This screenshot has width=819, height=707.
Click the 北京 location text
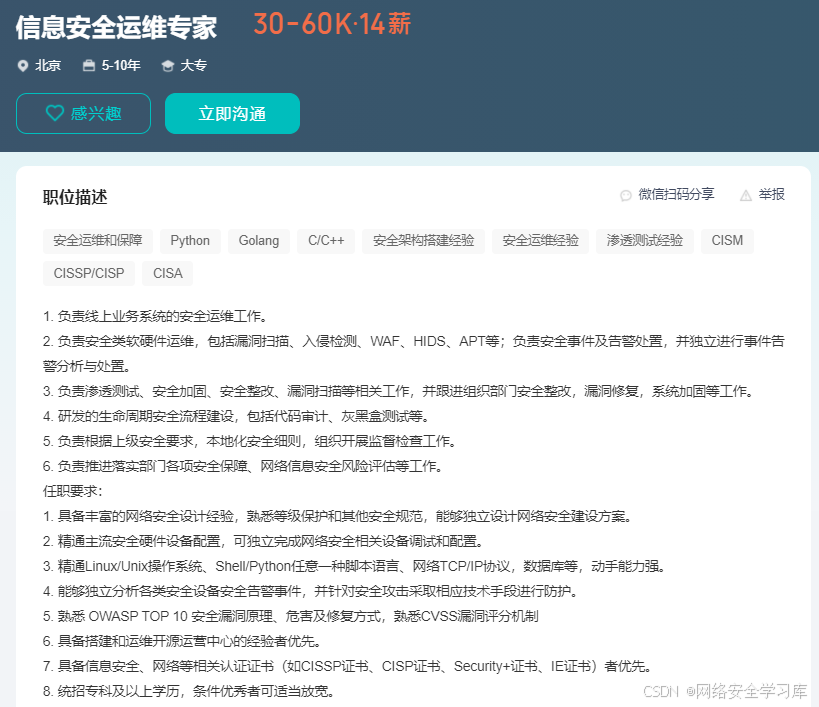click(48, 66)
